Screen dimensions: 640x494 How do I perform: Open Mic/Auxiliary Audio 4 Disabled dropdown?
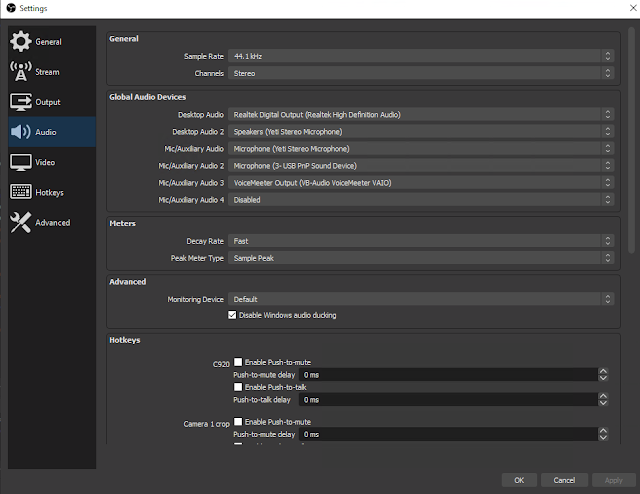pos(421,200)
